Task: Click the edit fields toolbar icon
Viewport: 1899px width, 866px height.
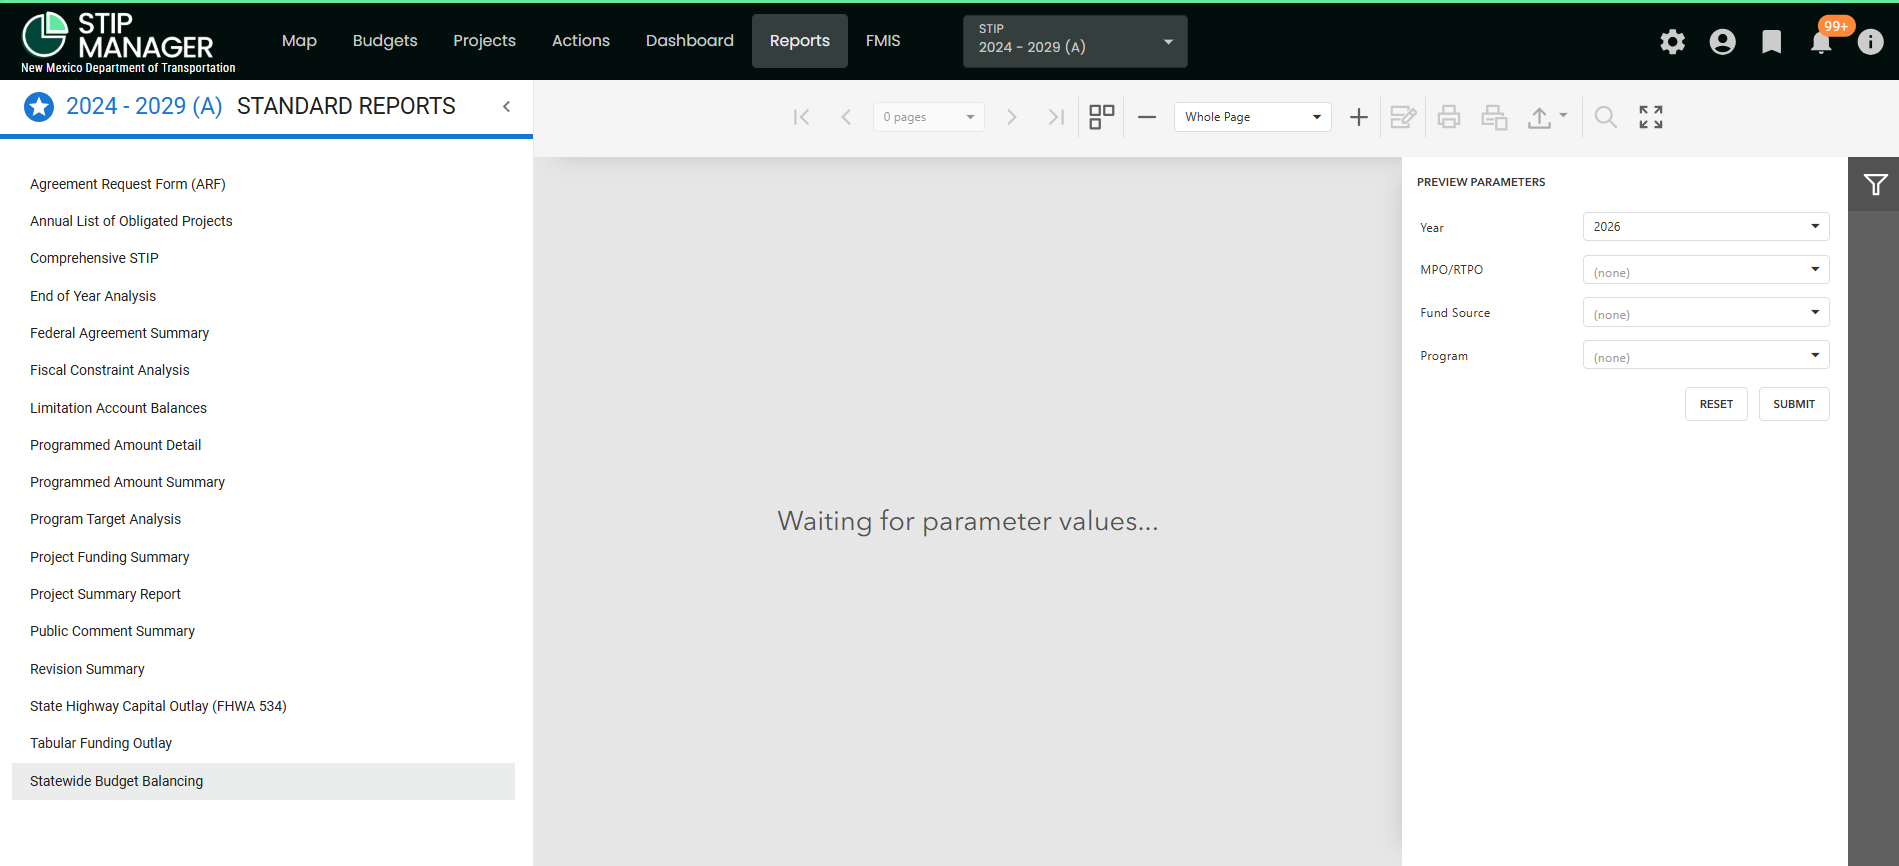Action: 1403,117
